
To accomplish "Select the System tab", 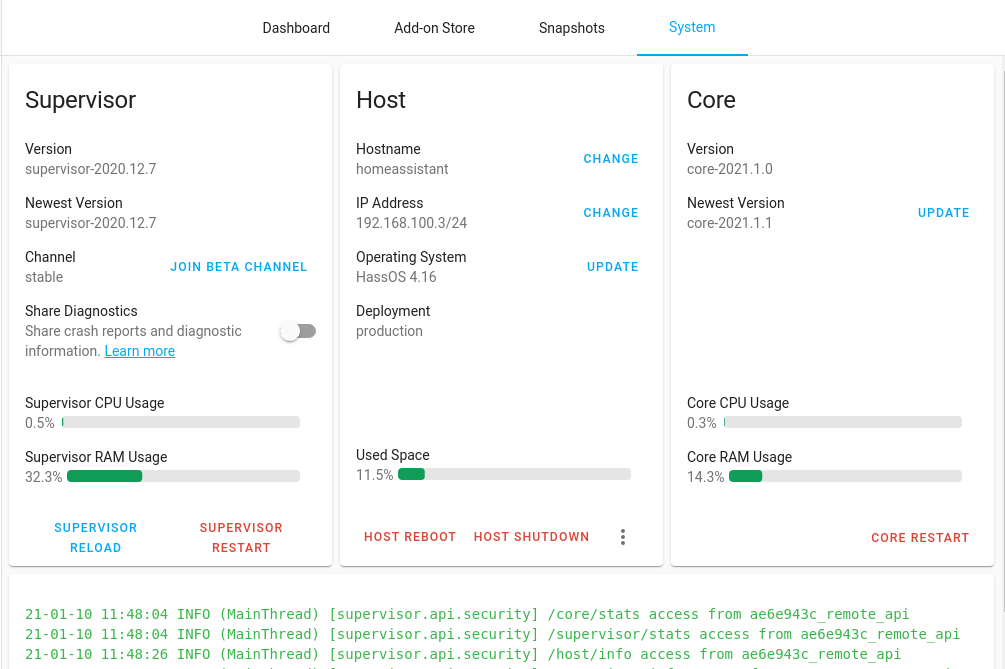I will pyautogui.click(x=692, y=28).
